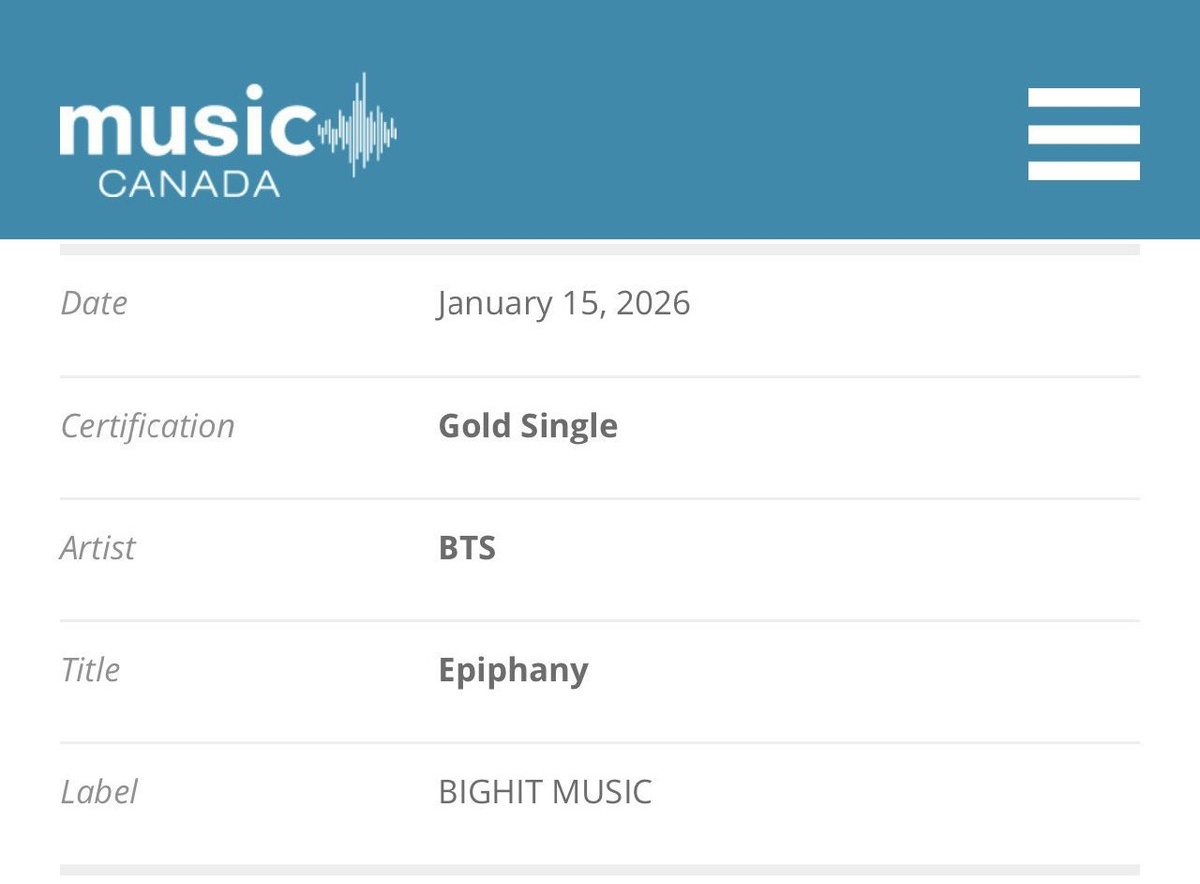Click the 'Certification' field label
Screen dimensions: 1200x884
click(148, 426)
